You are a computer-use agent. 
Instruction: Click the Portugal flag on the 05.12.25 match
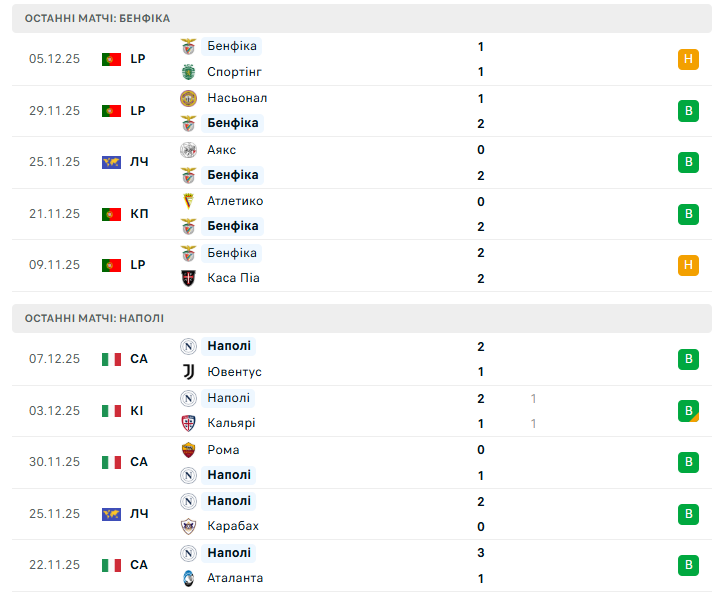[x=111, y=59]
